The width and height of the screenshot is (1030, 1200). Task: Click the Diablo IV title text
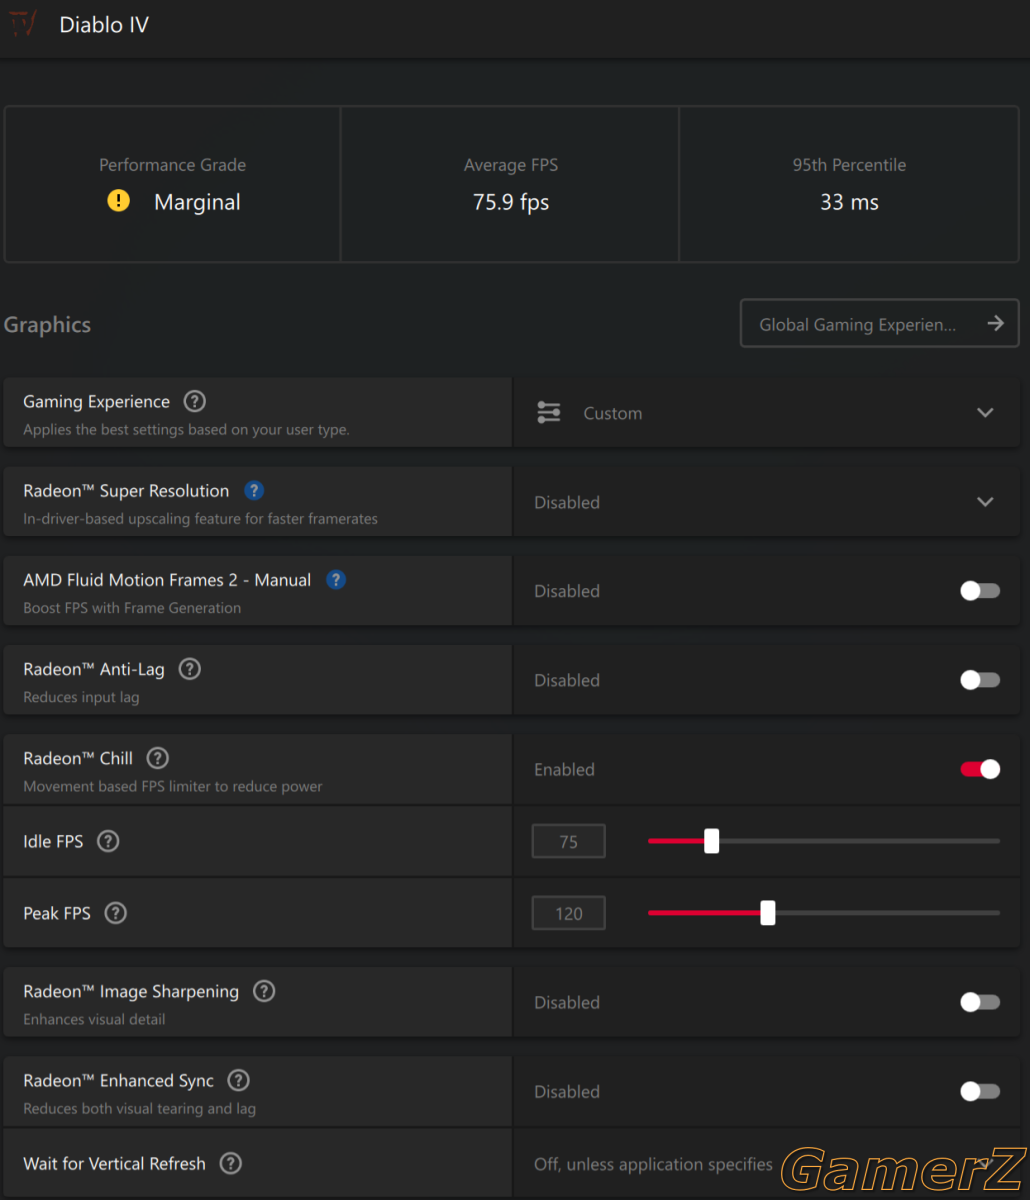click(104, 25)
